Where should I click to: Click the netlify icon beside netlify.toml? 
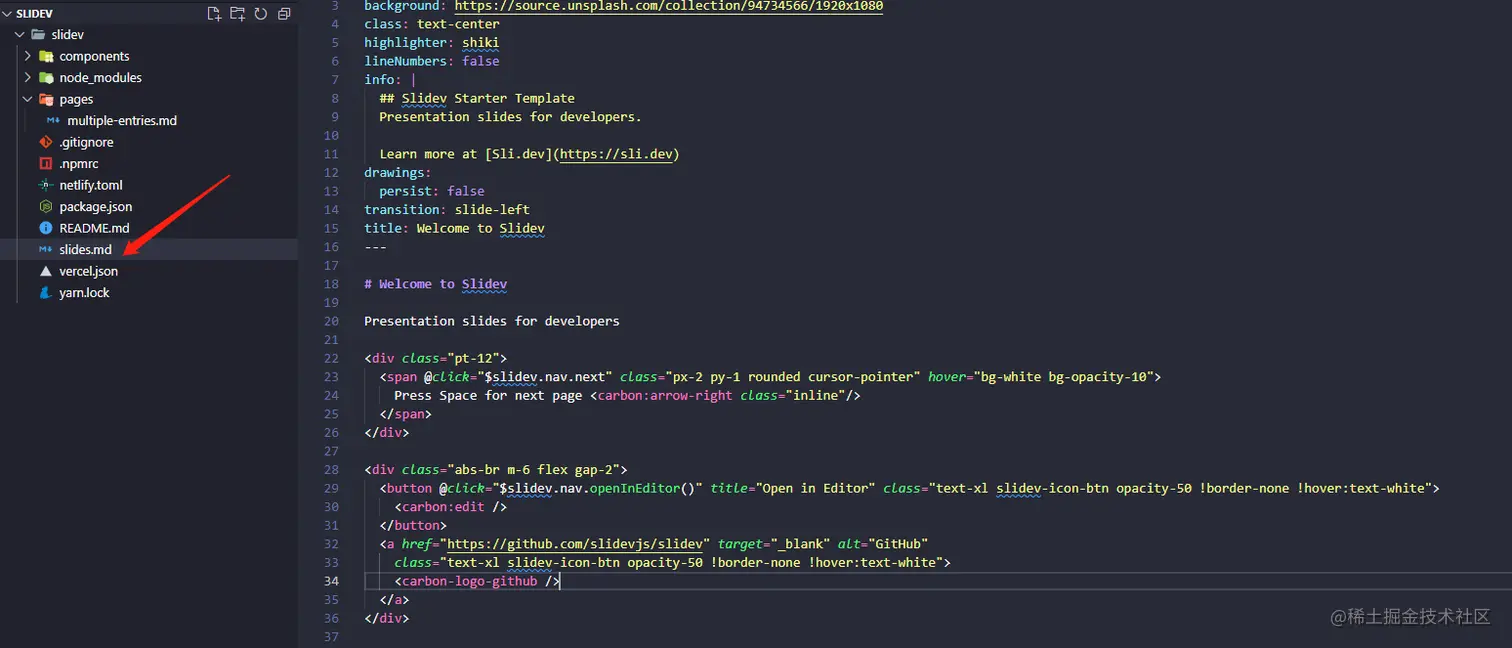(45, 185)
